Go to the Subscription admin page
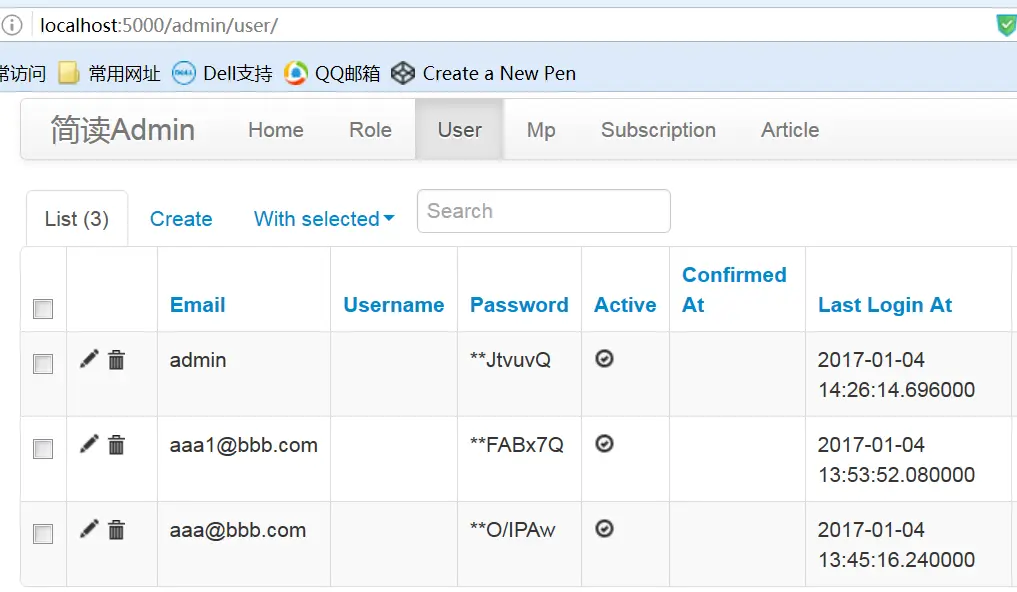 [x=658, y=130]
